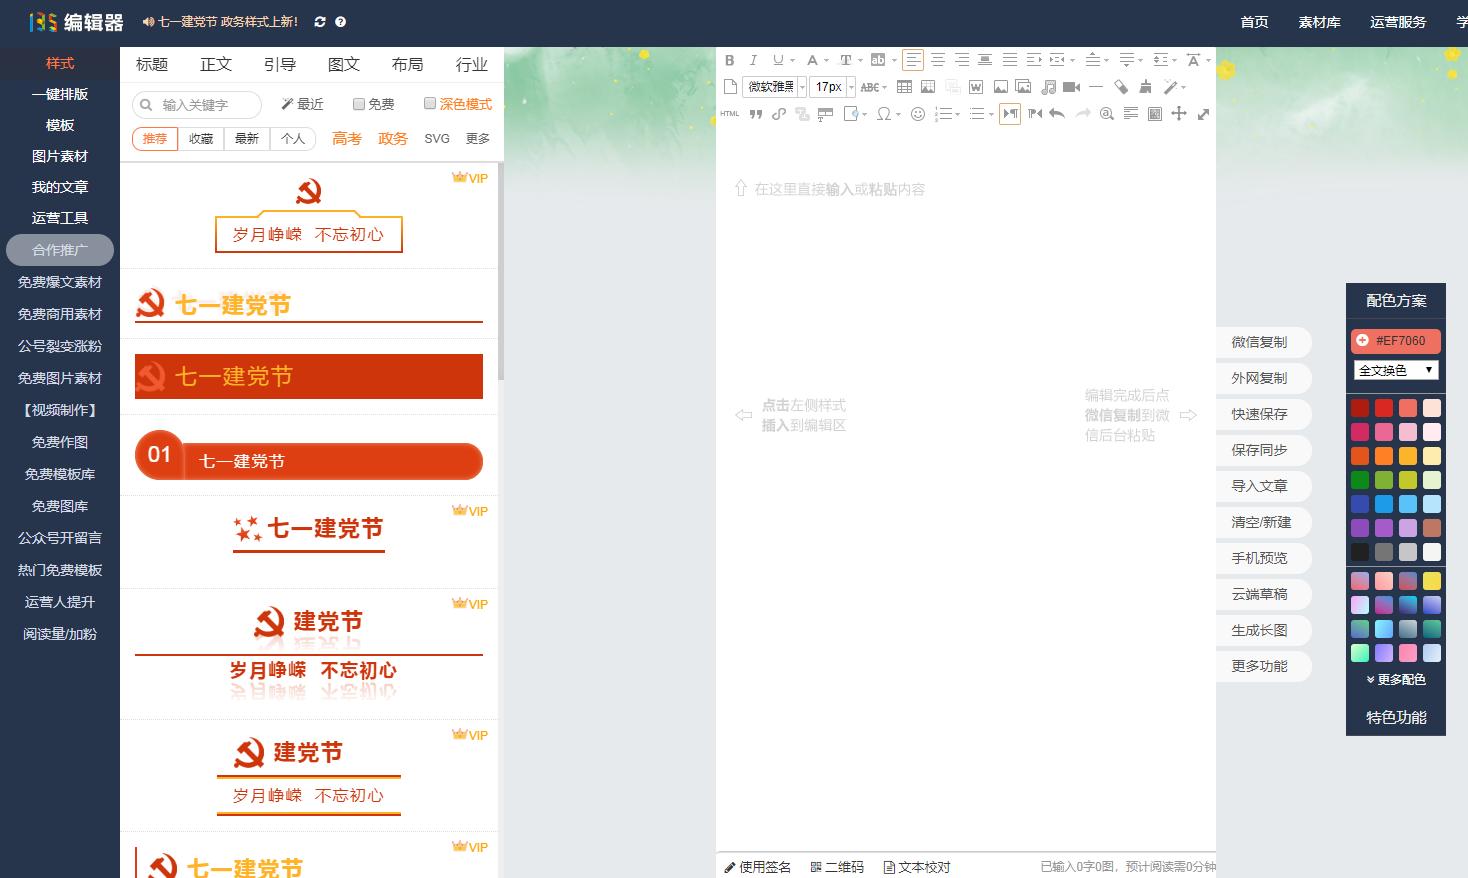Screen dimensions: 1468x878
Task: Enable the 免费 filter checkbox
Action: [357, 104]
